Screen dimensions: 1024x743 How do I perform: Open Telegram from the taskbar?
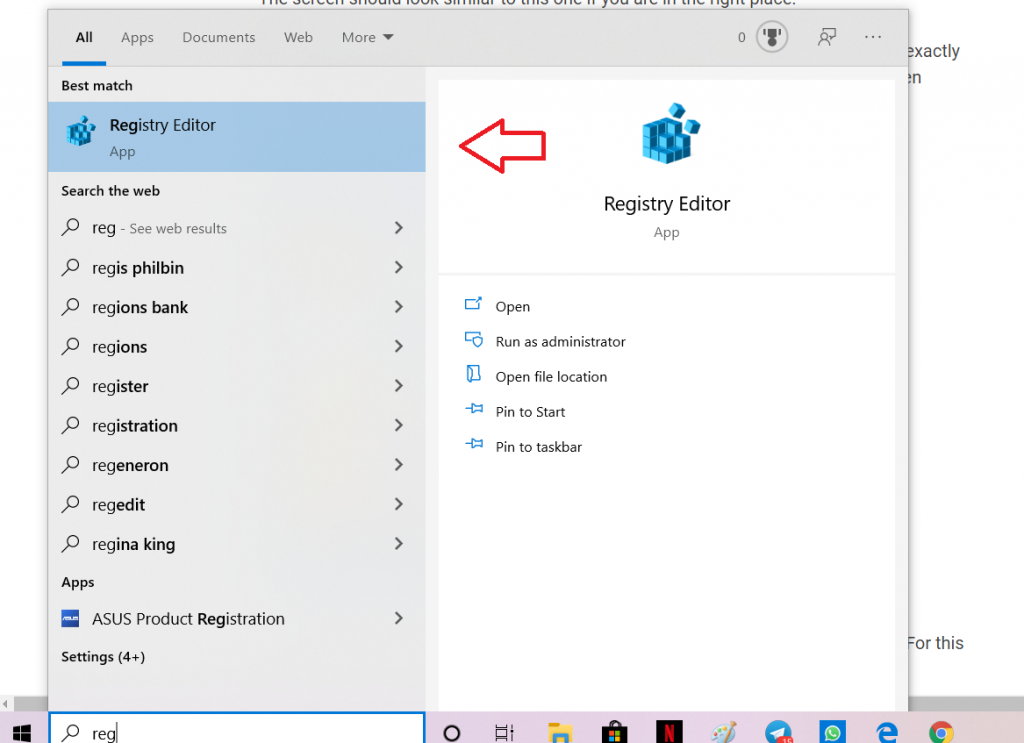778,733
